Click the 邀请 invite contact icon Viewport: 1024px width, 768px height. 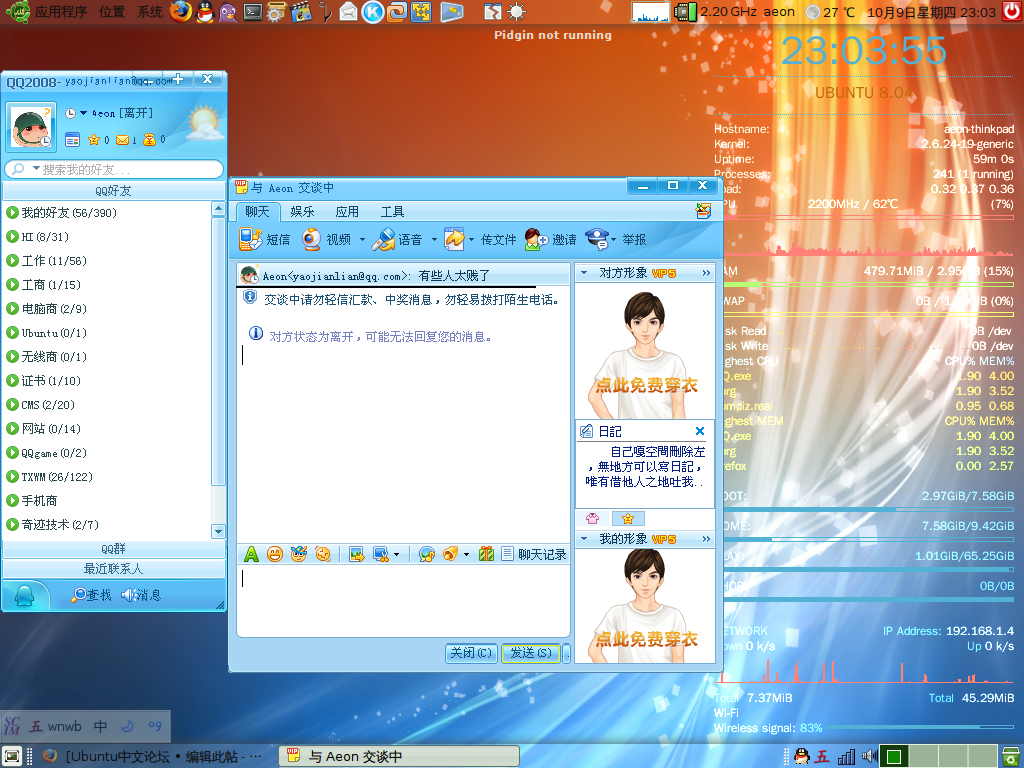click(536, 240)
